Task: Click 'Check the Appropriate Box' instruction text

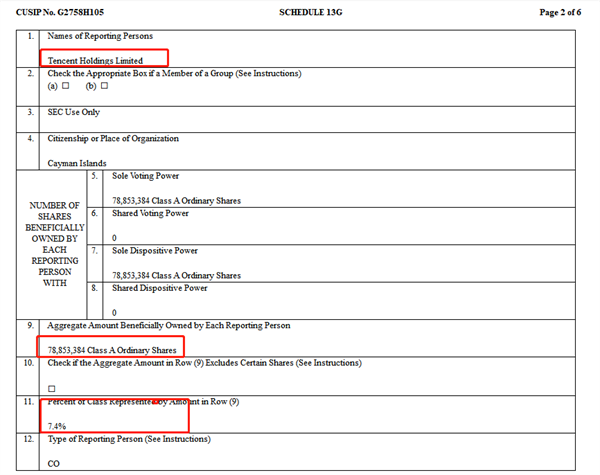Action: [174, 73]
